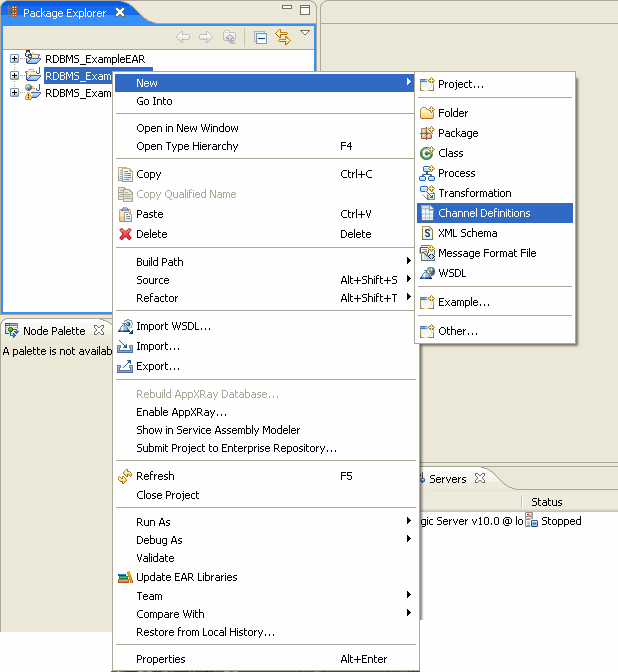This screenshot has height=672, width=618.
Task: Click the Node Palette tab icon
Action: (x=12, y=330)
